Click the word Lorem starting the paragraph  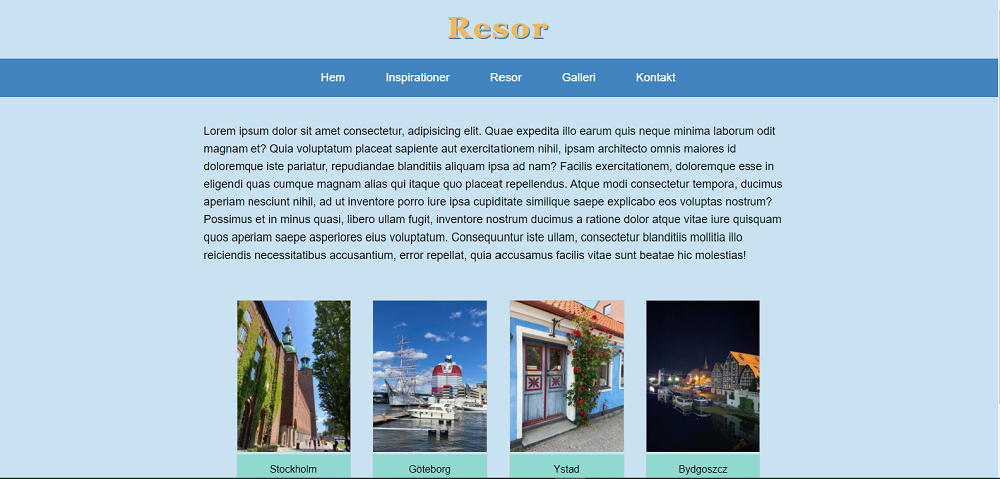click(x=219, y=131)
